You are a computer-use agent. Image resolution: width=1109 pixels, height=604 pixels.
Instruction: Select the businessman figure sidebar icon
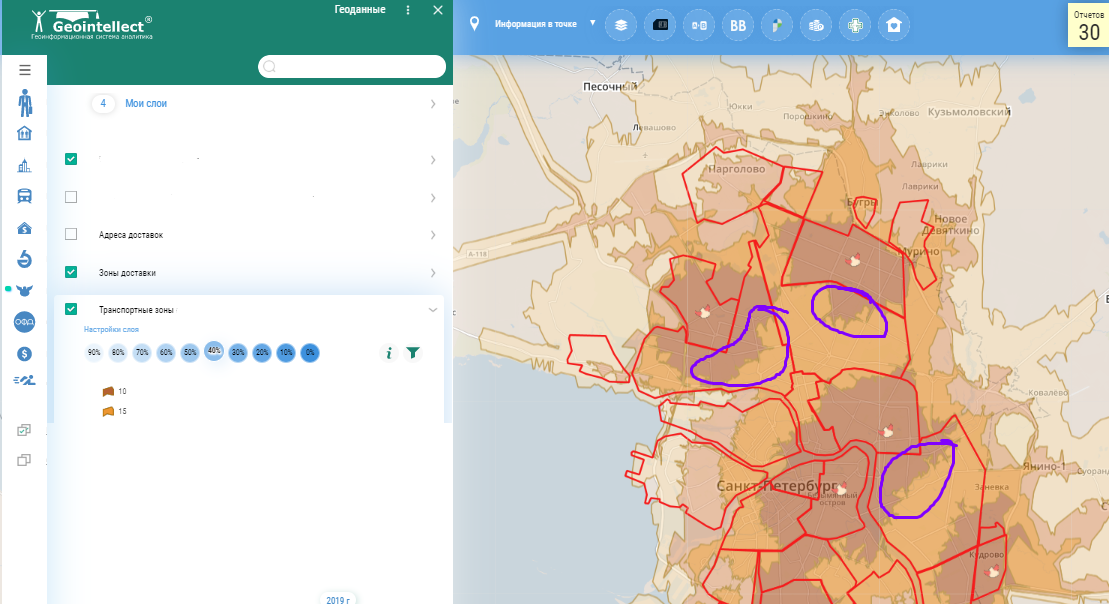coord(25,102)
